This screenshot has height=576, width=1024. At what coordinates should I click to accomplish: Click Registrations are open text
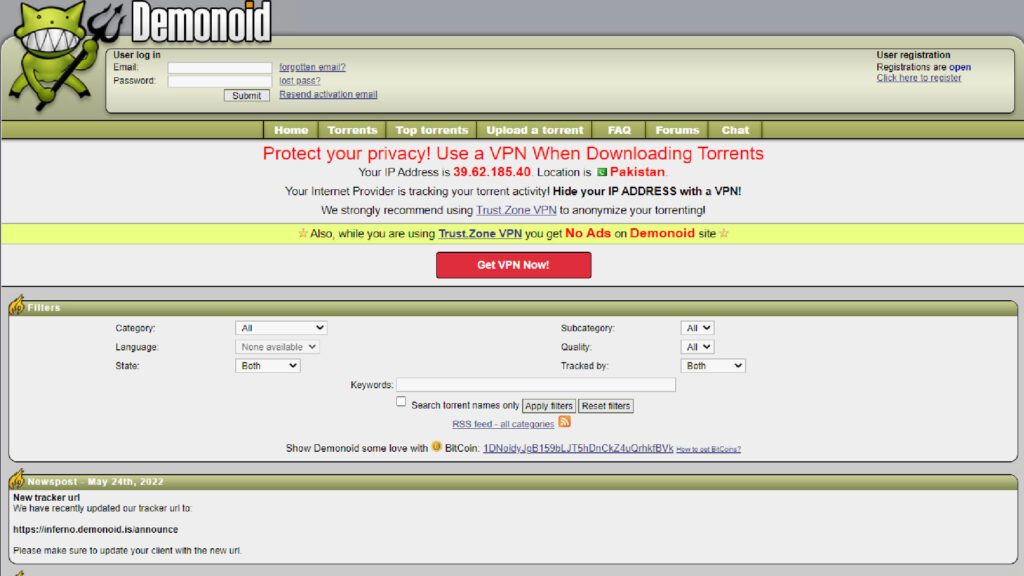[923, 67]
